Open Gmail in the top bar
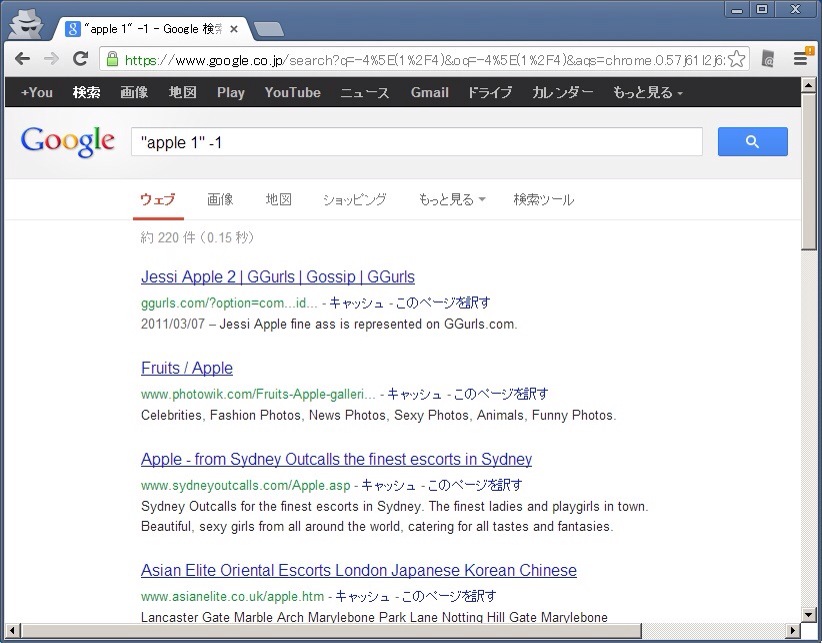The width and height of the screenshot is (822, 643). tap(429, 93)
